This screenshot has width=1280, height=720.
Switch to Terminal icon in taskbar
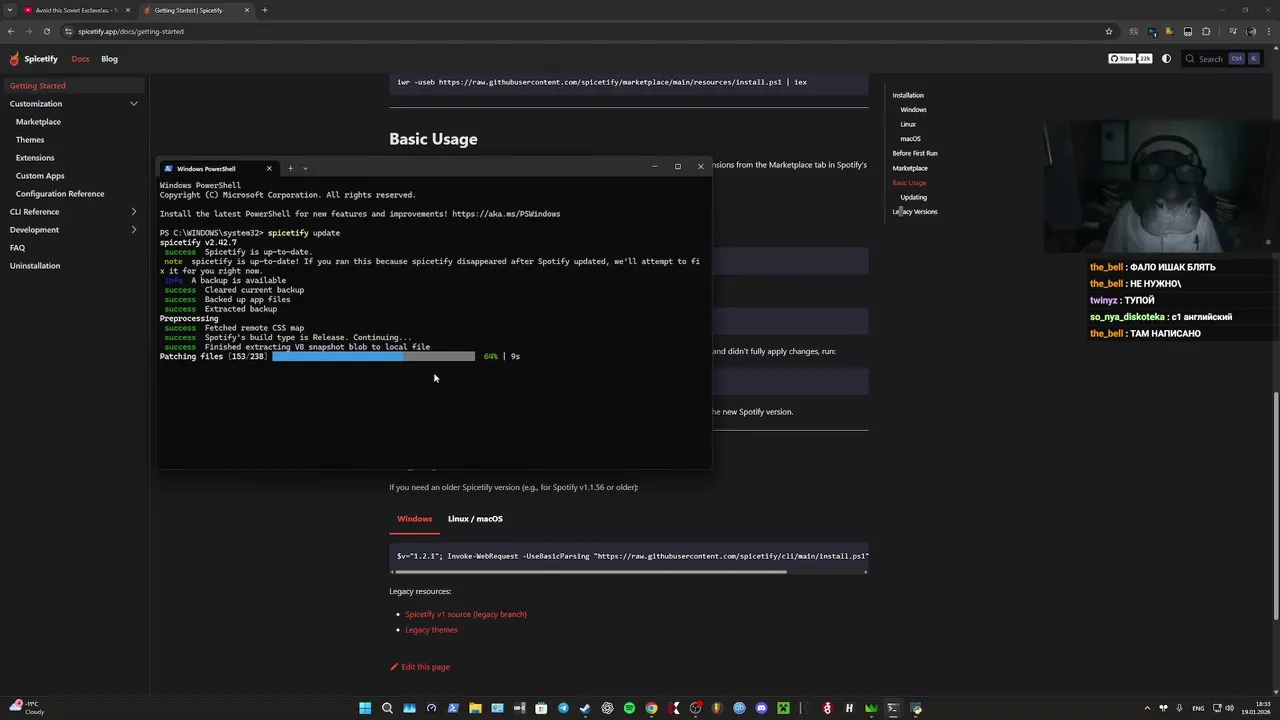pos(893,708)
